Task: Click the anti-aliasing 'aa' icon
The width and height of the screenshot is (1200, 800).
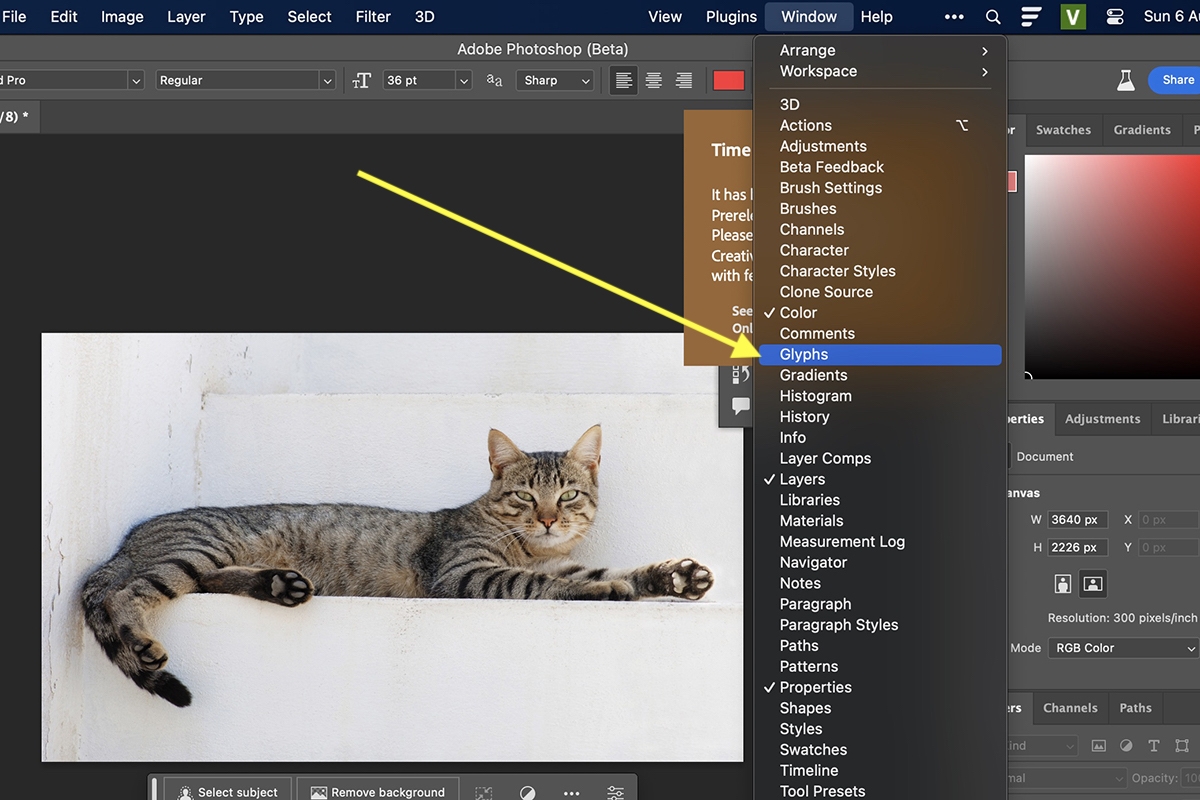Action: (x=494, y=80)
